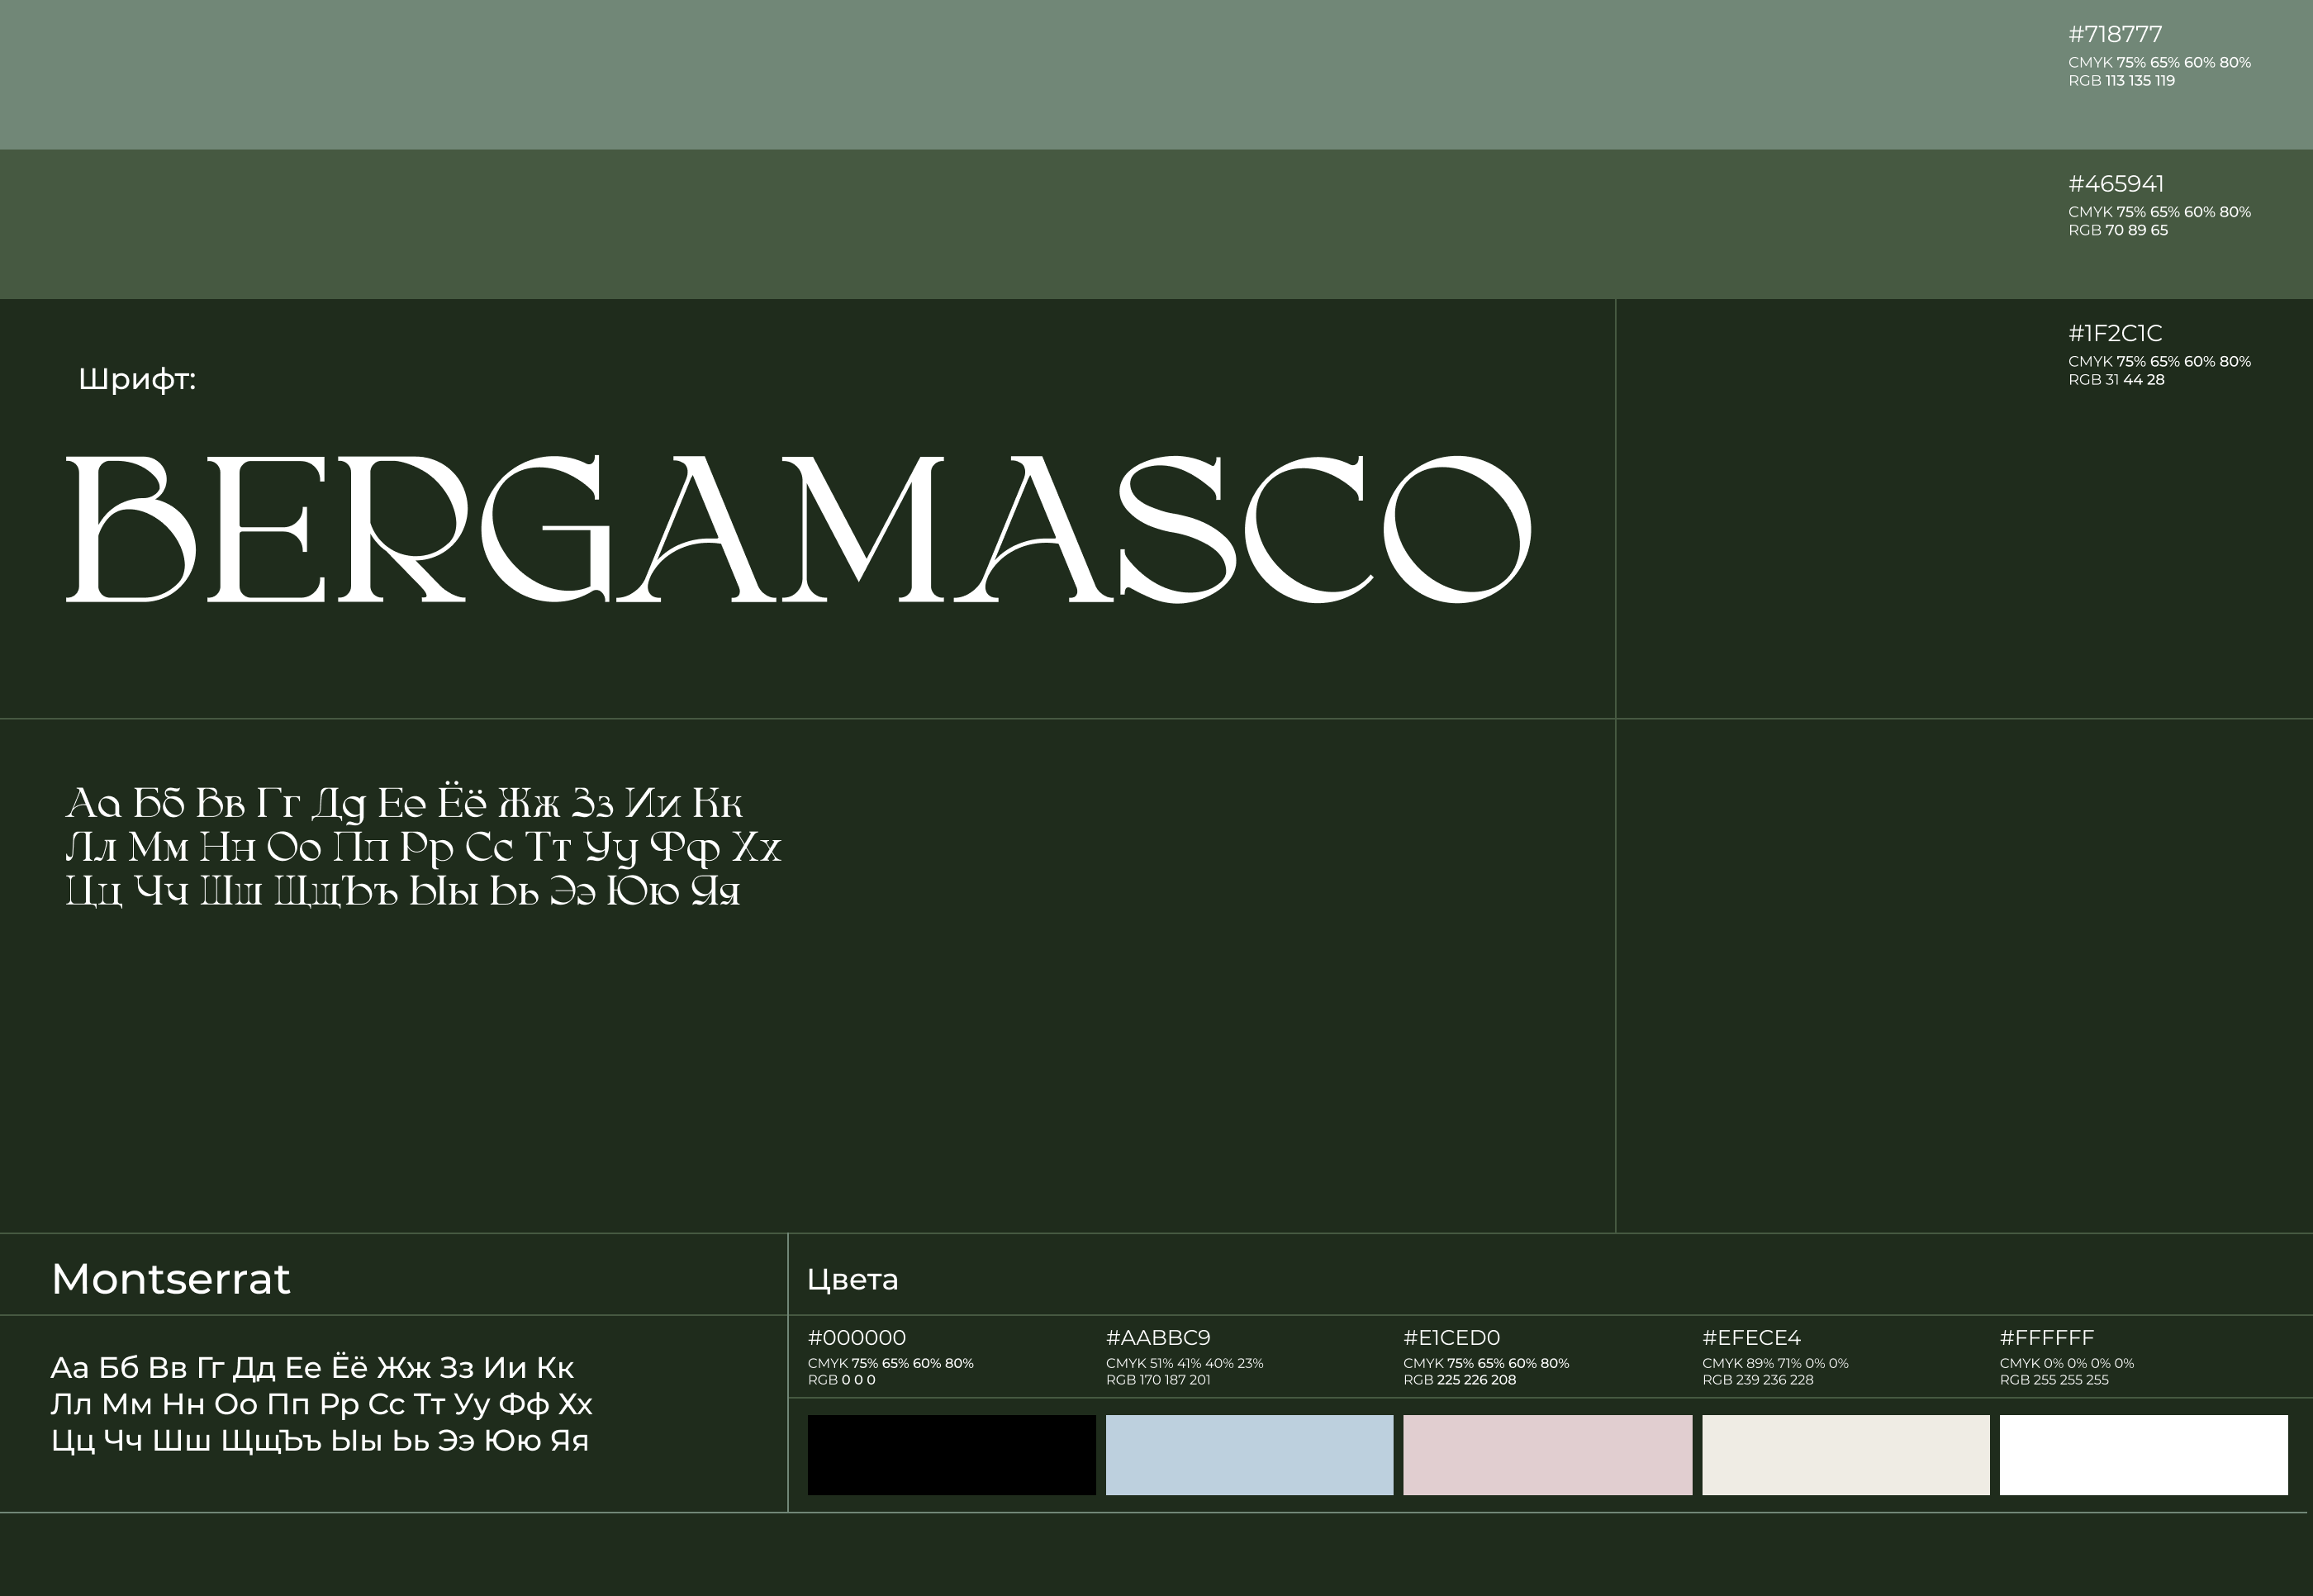Click the #000000 hex code label
This screenshot has width=2313, height=1596.
coord(856,1337)
